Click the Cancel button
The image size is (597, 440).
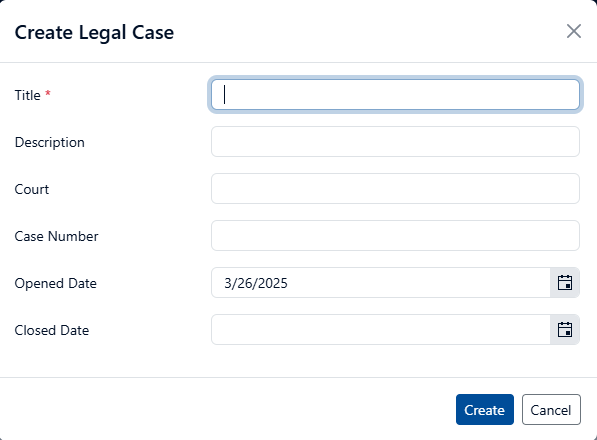click(551, 410)
